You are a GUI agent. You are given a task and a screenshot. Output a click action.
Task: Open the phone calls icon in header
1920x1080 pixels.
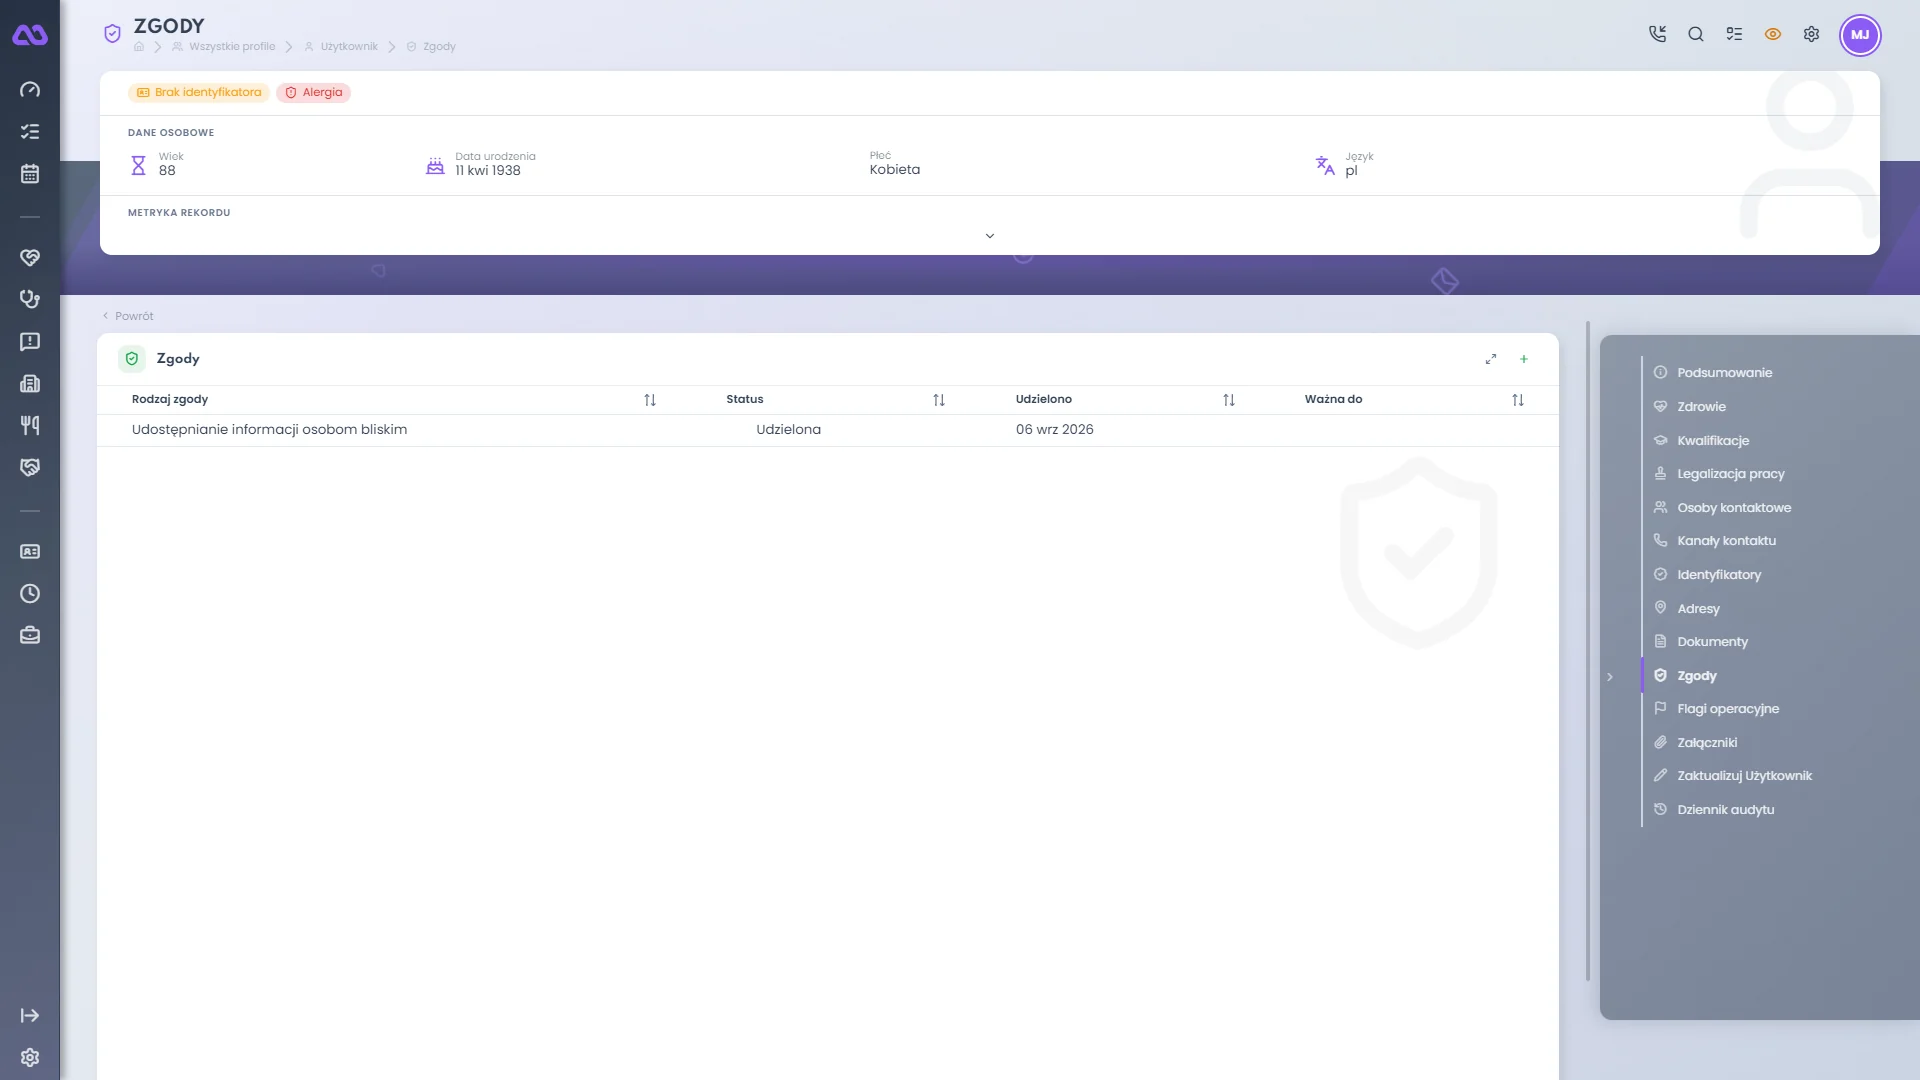click(x=1657, y=34)
